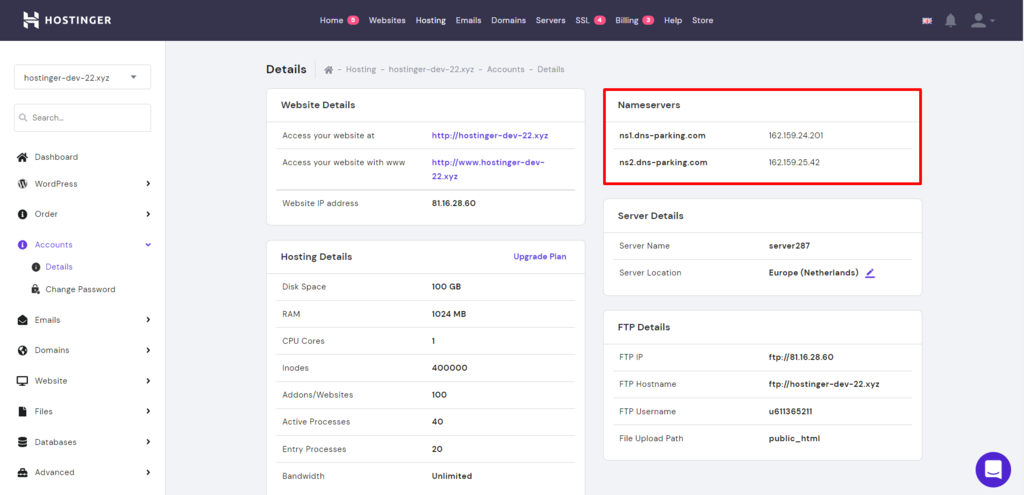This screenshot has height=495, width=1024.
Task: Open the live chat bubble
Action: click(993, 469)
